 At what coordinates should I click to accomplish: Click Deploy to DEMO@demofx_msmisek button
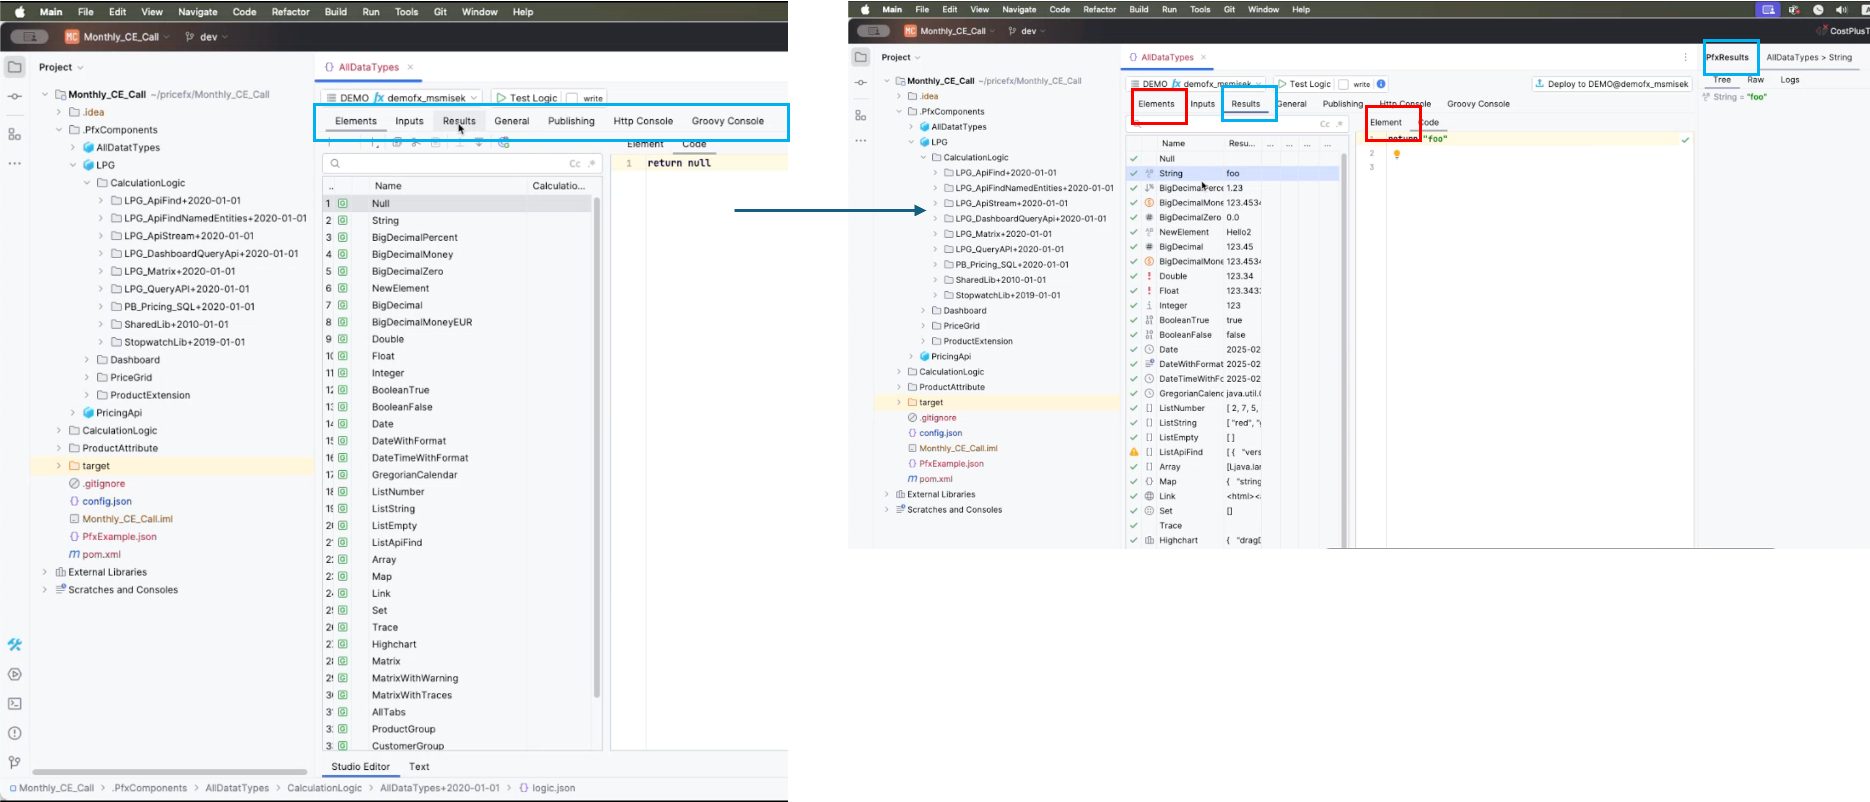[1611, 84]
